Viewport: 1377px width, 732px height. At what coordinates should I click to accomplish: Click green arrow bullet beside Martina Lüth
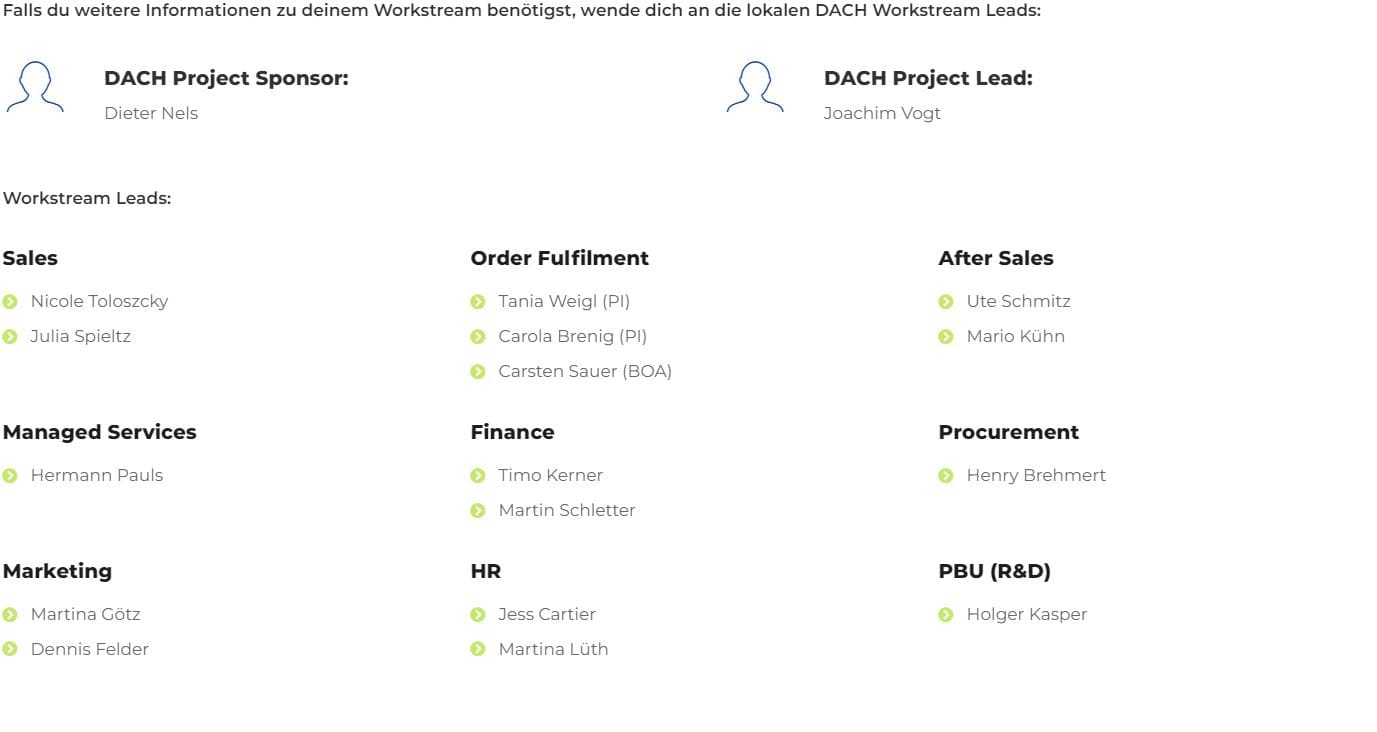pyautogui.click(x=478, y=649)
